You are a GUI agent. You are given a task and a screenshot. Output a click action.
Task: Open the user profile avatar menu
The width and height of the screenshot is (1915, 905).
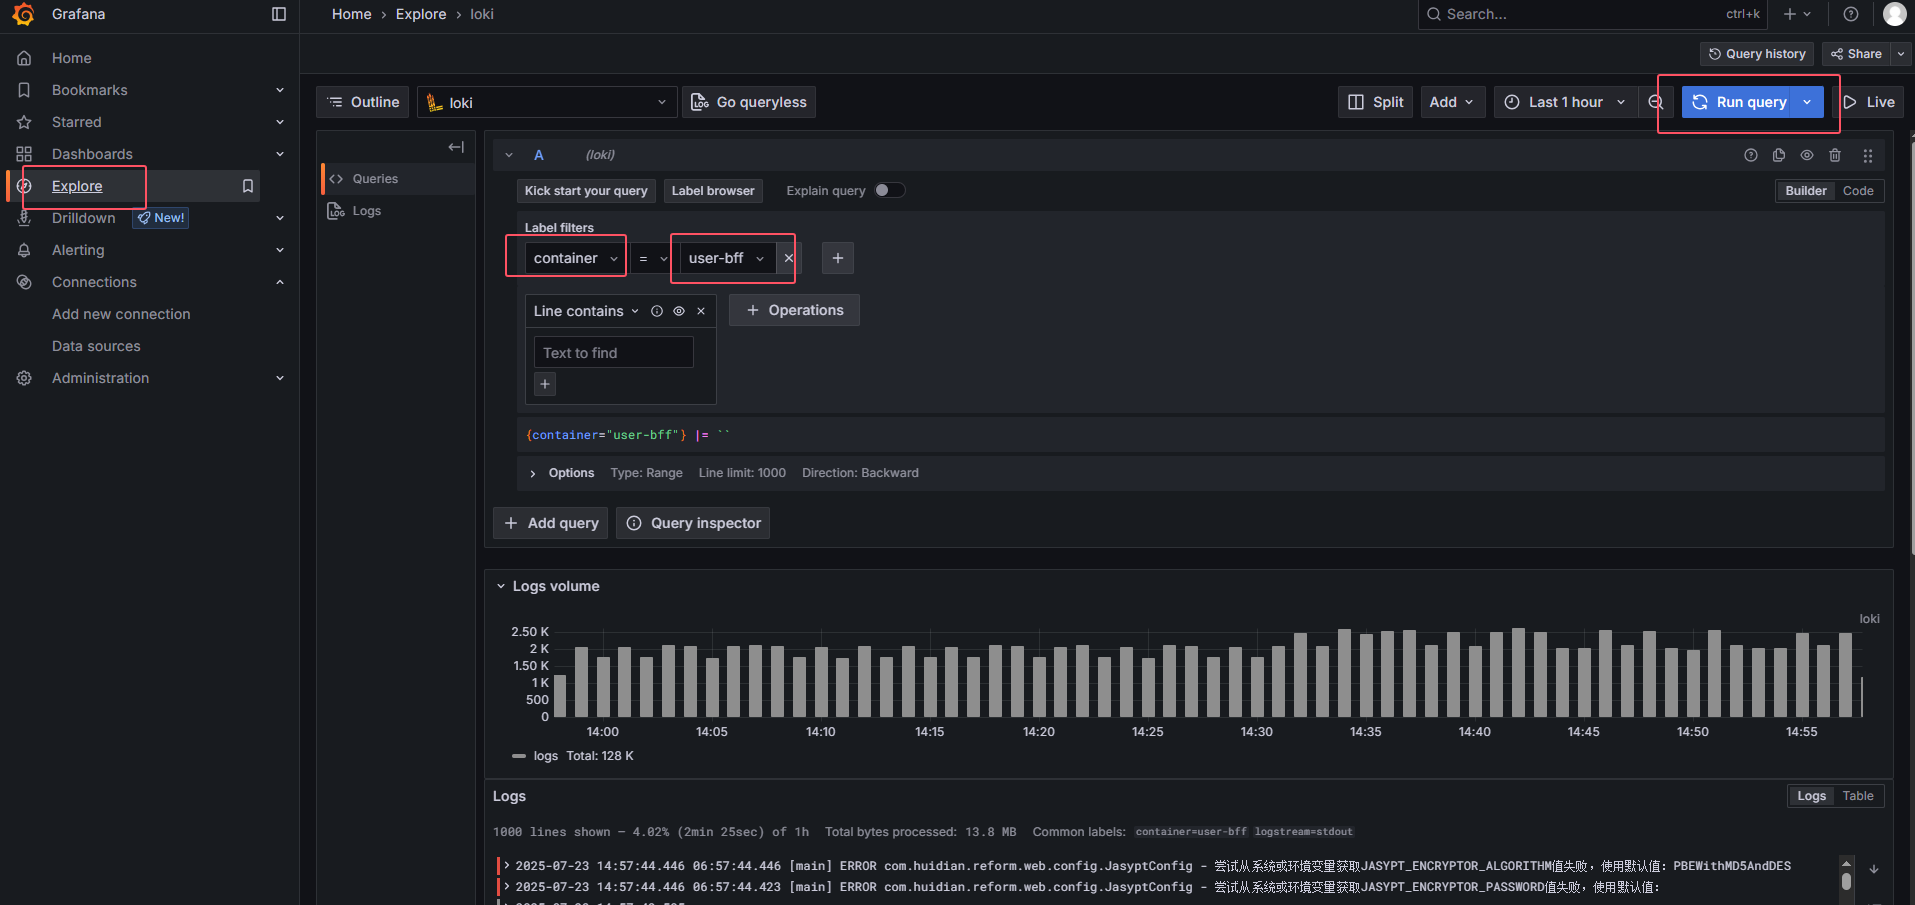pyautogui.click(x=1894, y=14)
